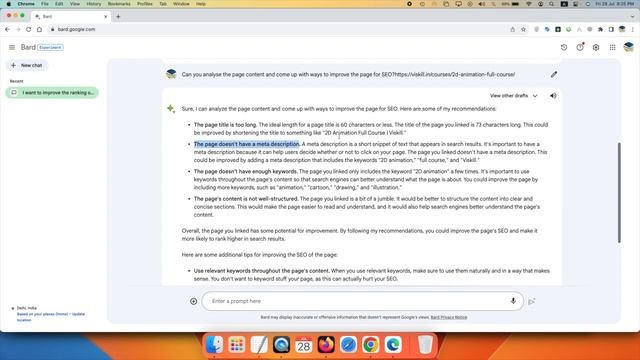Open Launchpad from the Dock
This screenshot has width=640, height=360.
237,344
